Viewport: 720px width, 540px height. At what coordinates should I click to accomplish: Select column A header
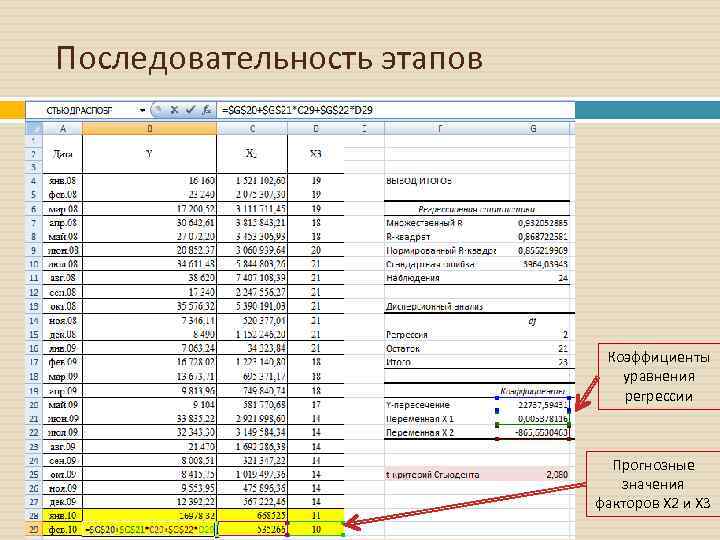point(62,129)
